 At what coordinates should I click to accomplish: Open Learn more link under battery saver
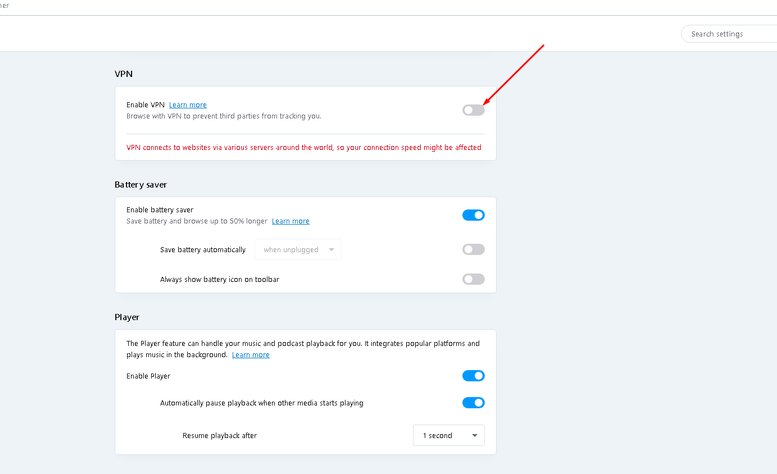pos(290,221)
